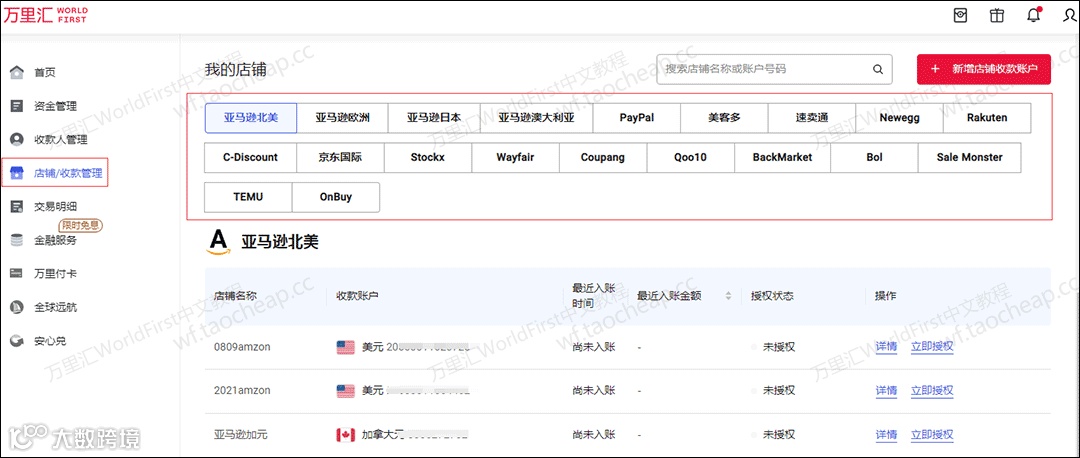The width and height of the screenshot is (1080, 458).
Task: Open 收款人管理 in the sidebar
Action: 61,139
